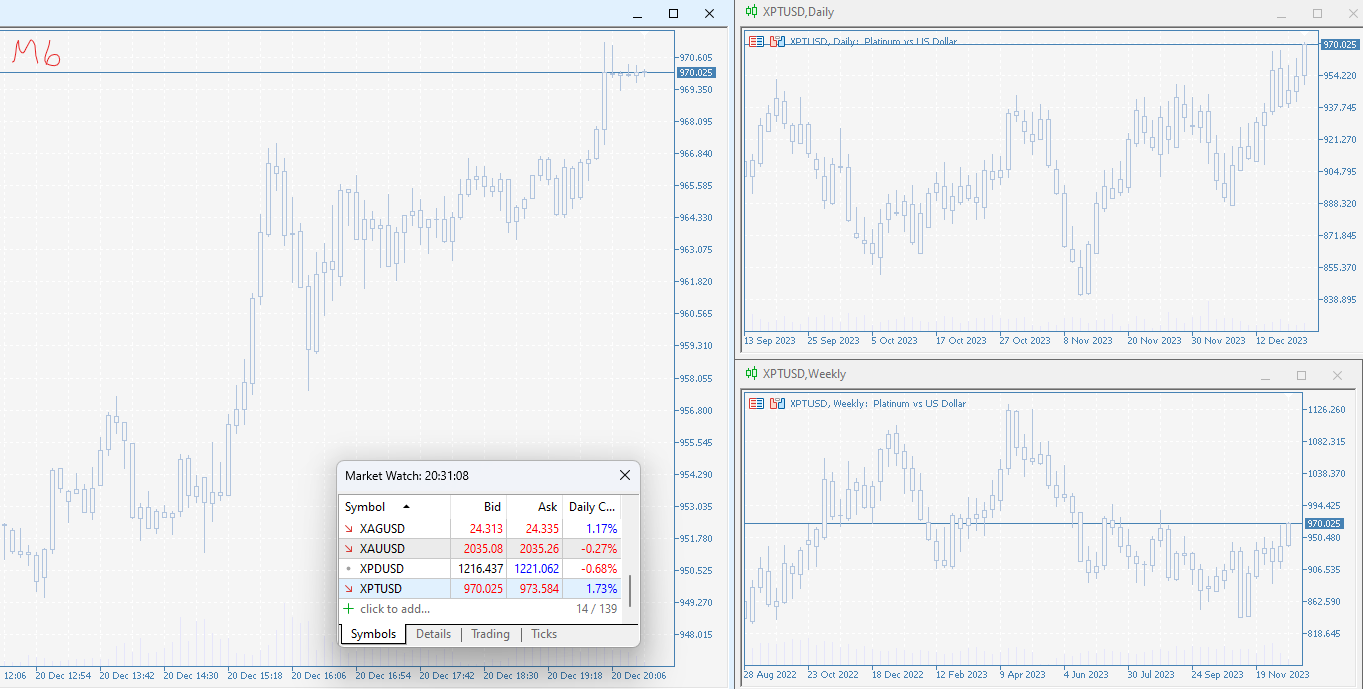The image size is (1363, 689).
Task: Switch to the Details tab
Action: click(x=433, y=634)
